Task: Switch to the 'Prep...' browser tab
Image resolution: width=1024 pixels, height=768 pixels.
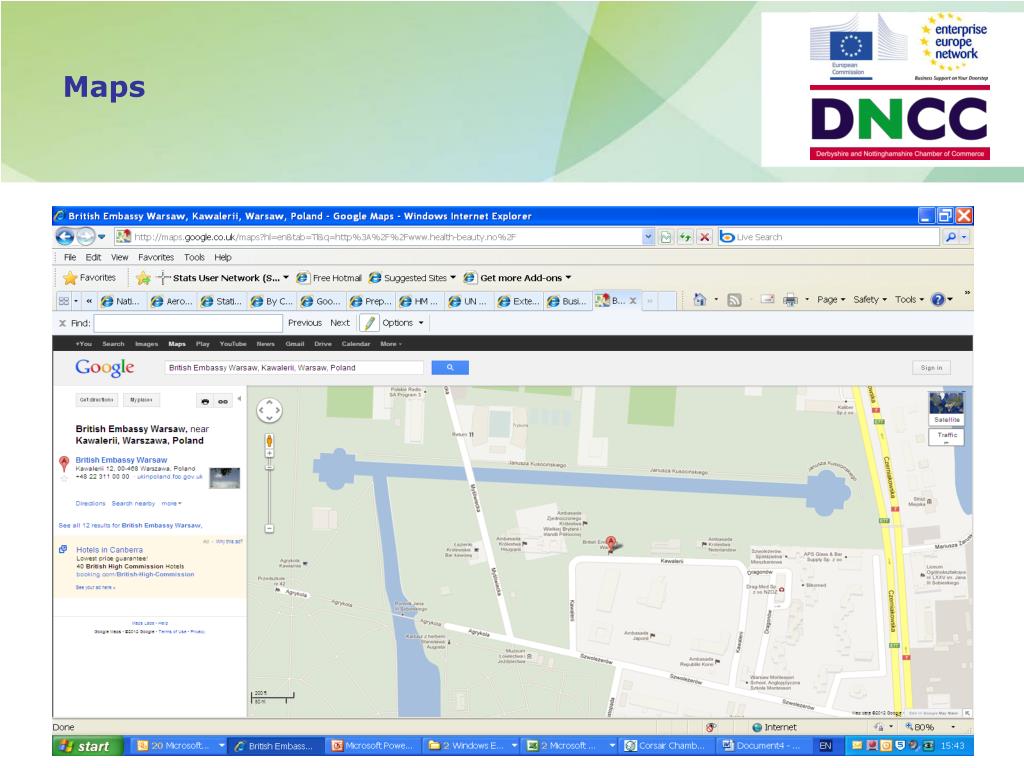Action: tap(370, 301)
